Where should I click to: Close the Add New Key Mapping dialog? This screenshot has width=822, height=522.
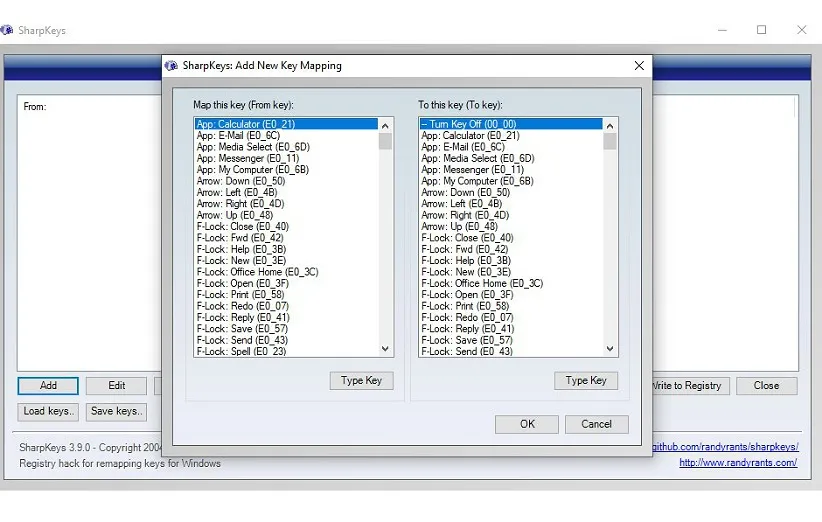point(639,66)
